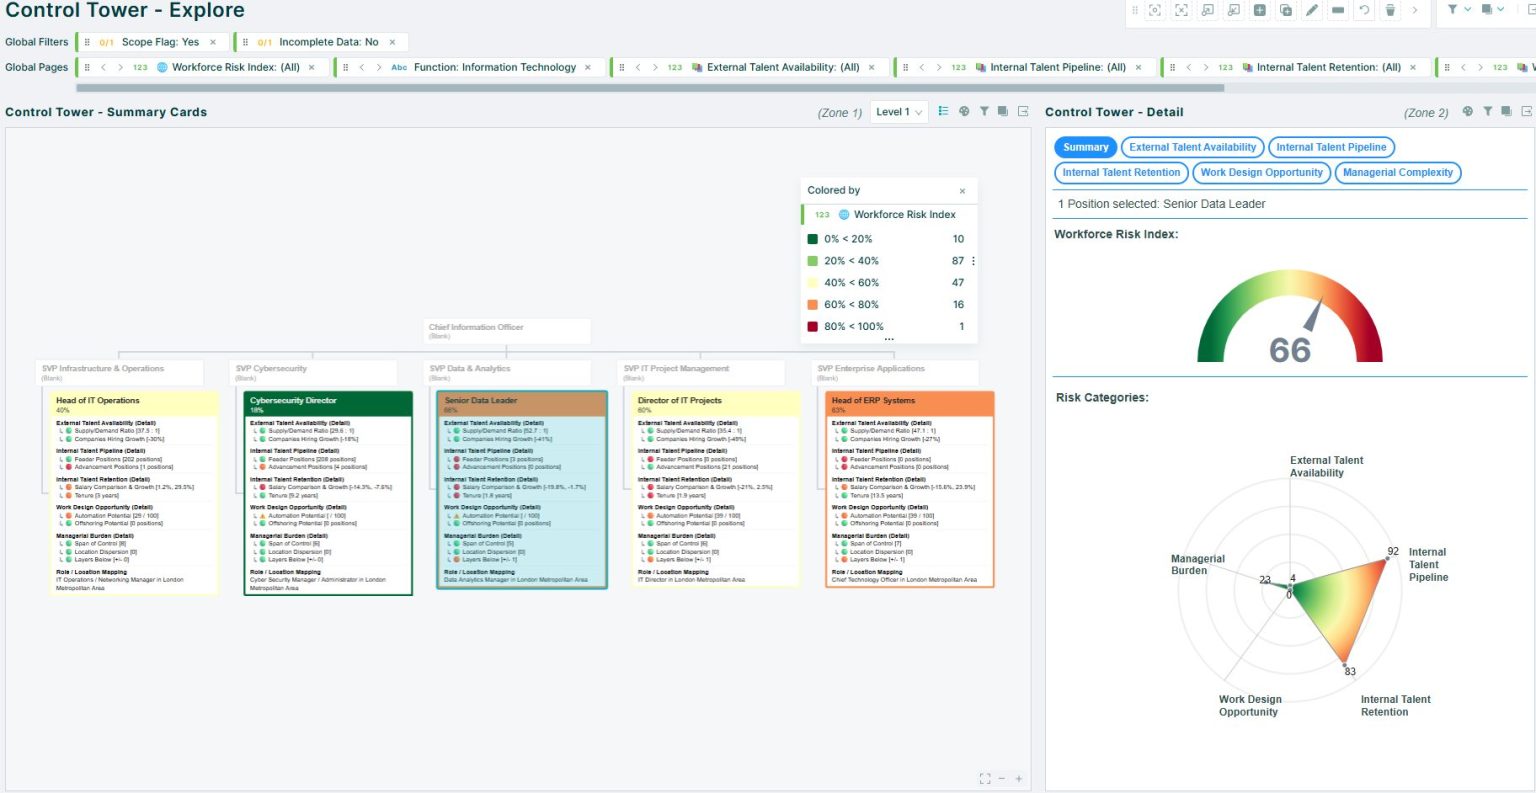Click the Zone 2 filter funnel icon

pos(1488,112)
